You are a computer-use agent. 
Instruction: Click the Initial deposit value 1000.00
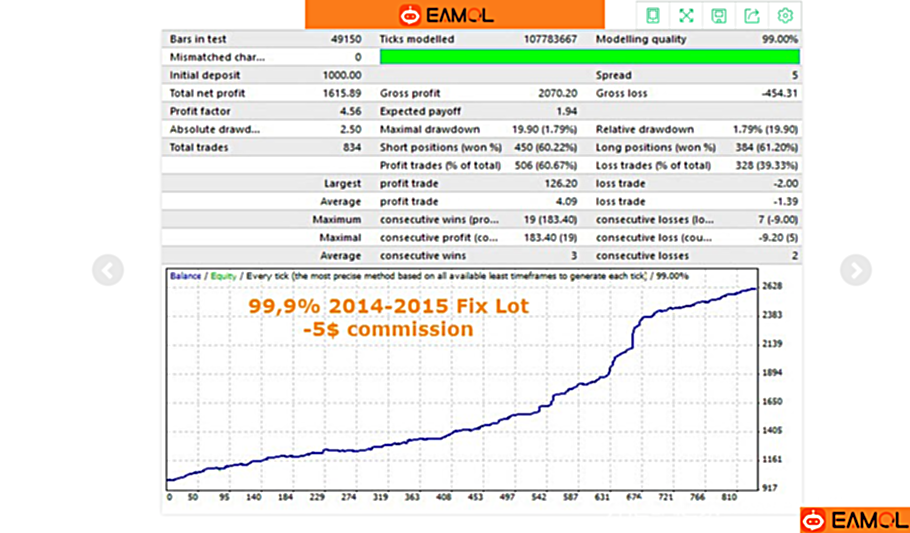(x=341, y=75)
